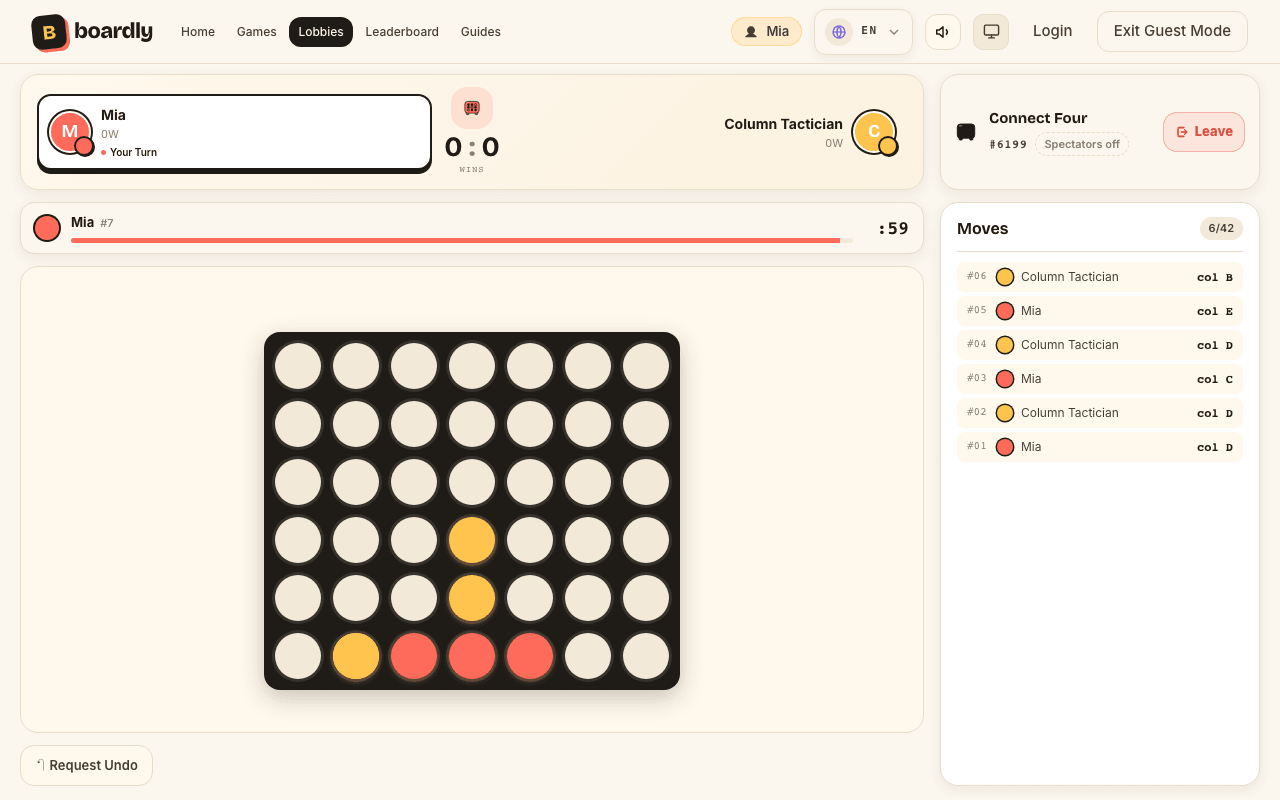This screenshot has height=800, width=1280.
Task: Select move #04 Column Tactician col D
Action: coord(1100,345)
